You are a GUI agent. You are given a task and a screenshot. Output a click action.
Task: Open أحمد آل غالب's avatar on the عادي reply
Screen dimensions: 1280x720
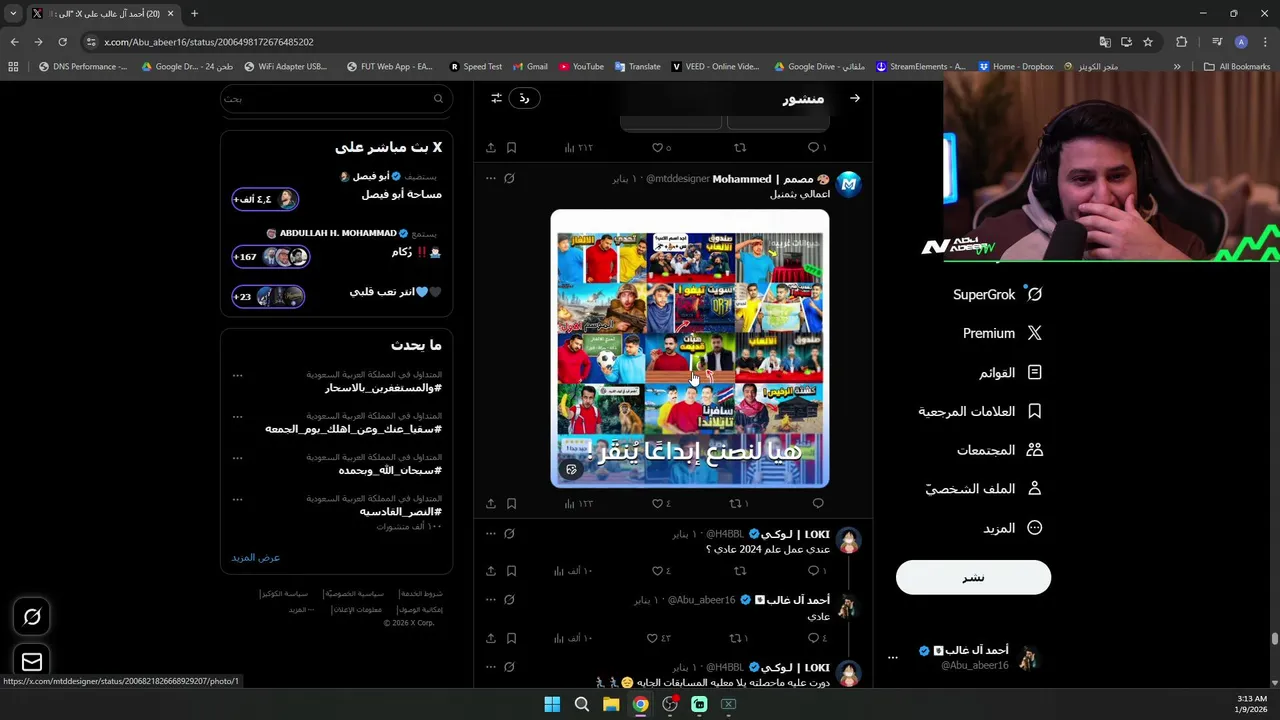point(849,606)
